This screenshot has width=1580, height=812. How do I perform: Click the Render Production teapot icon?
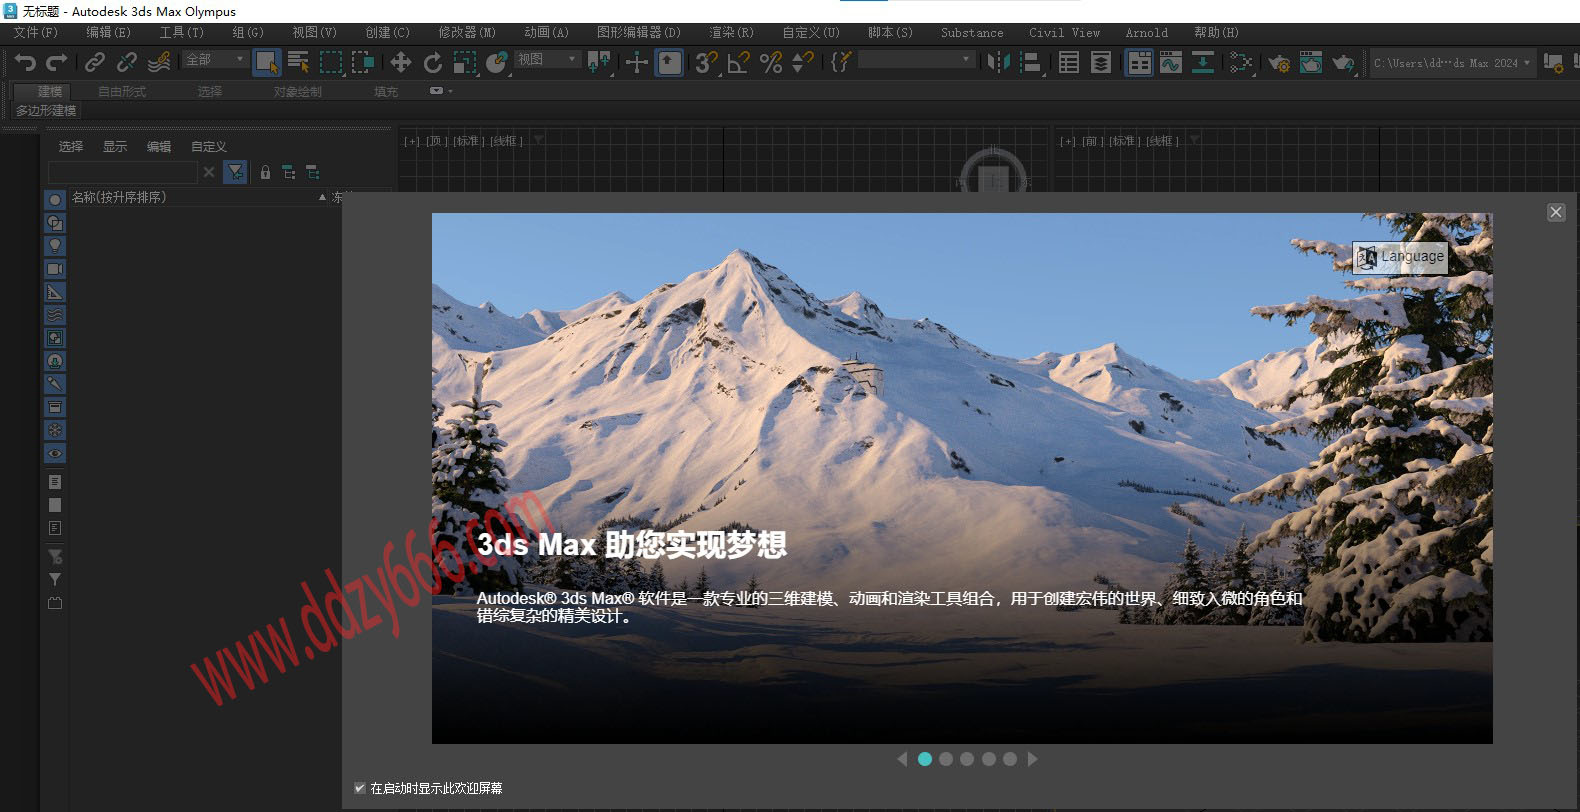[1343, 62]
